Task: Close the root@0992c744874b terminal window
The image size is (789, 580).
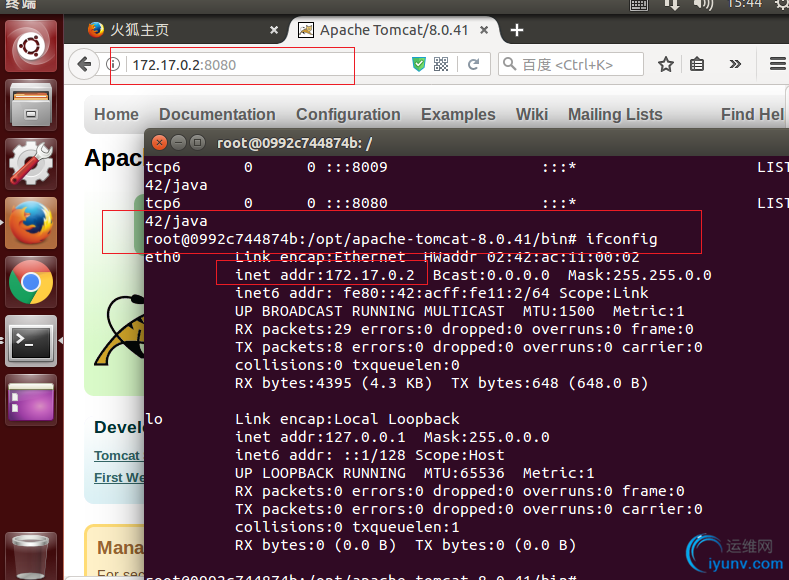Action: click(159, 143)
